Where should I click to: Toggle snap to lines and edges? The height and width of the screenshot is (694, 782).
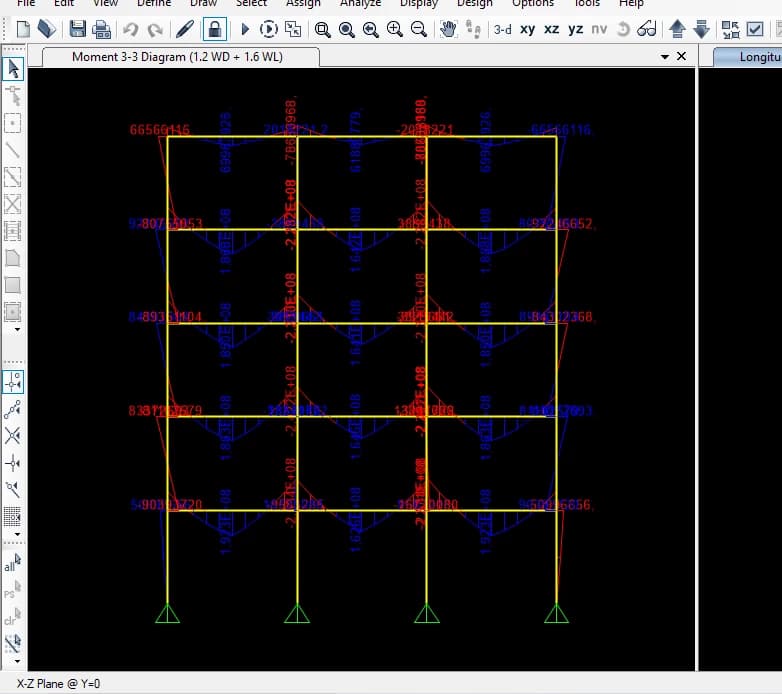13,490
